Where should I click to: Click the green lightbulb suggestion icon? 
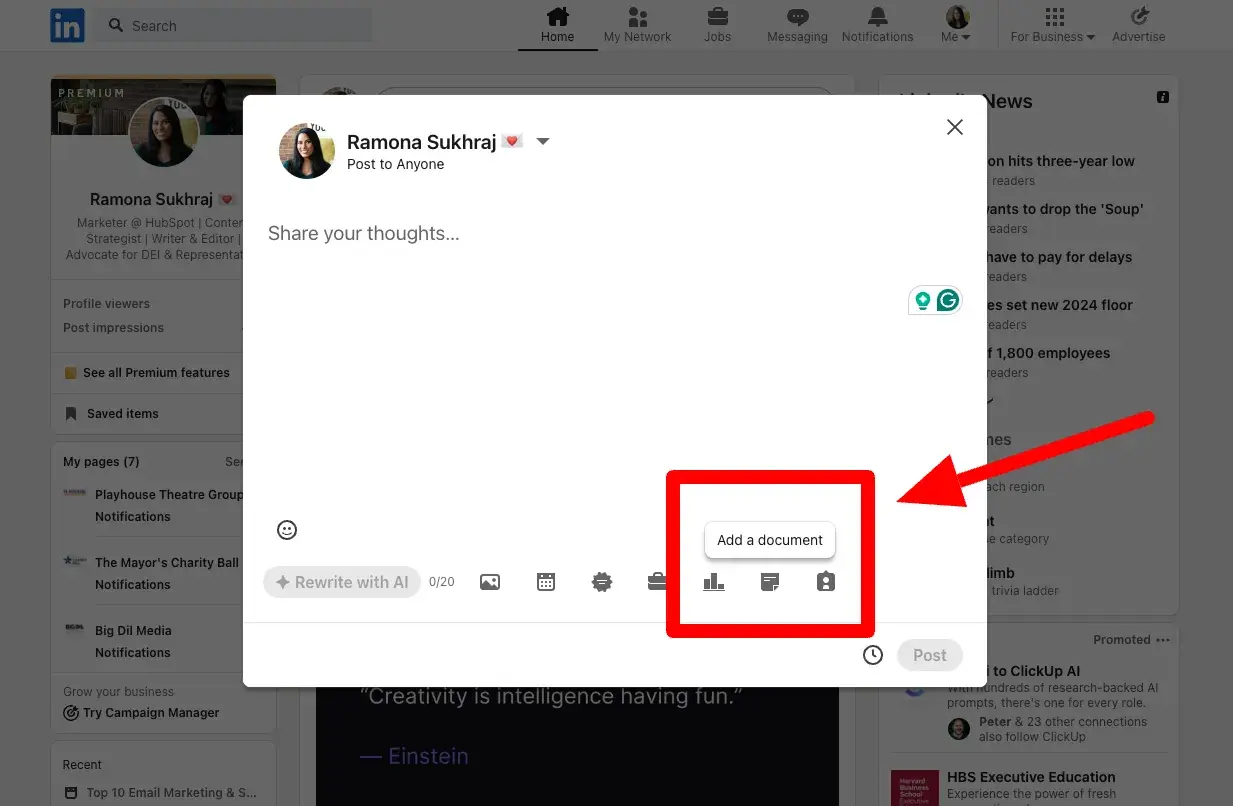922,300
